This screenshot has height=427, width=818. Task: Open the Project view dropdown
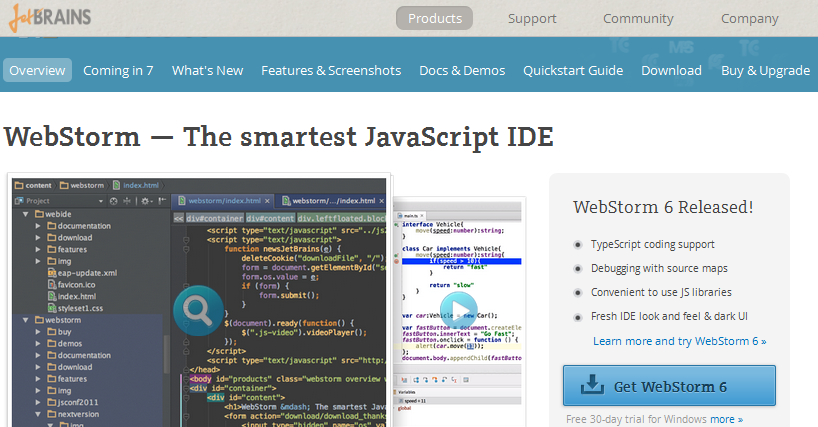[x=101, y=201]
